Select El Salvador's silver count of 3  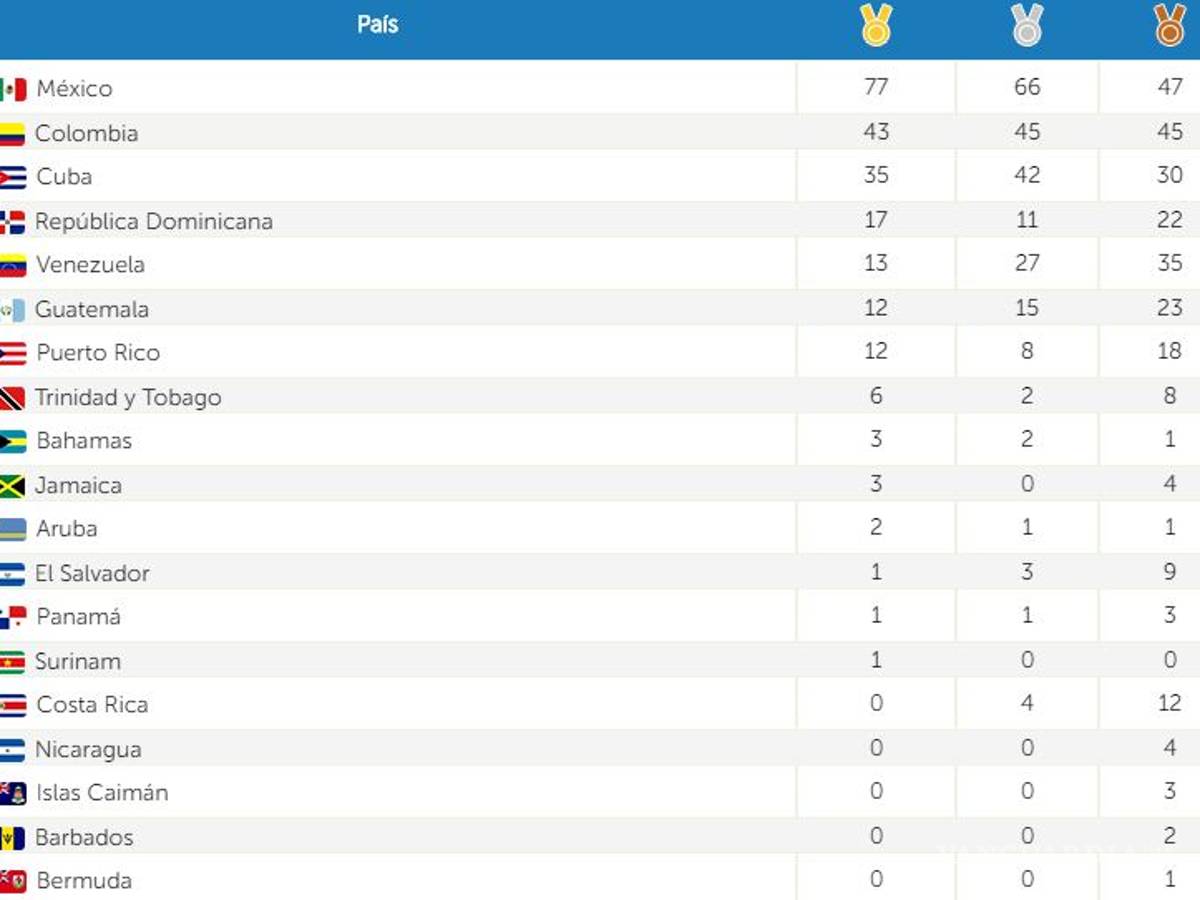(x=1026, y=572)
